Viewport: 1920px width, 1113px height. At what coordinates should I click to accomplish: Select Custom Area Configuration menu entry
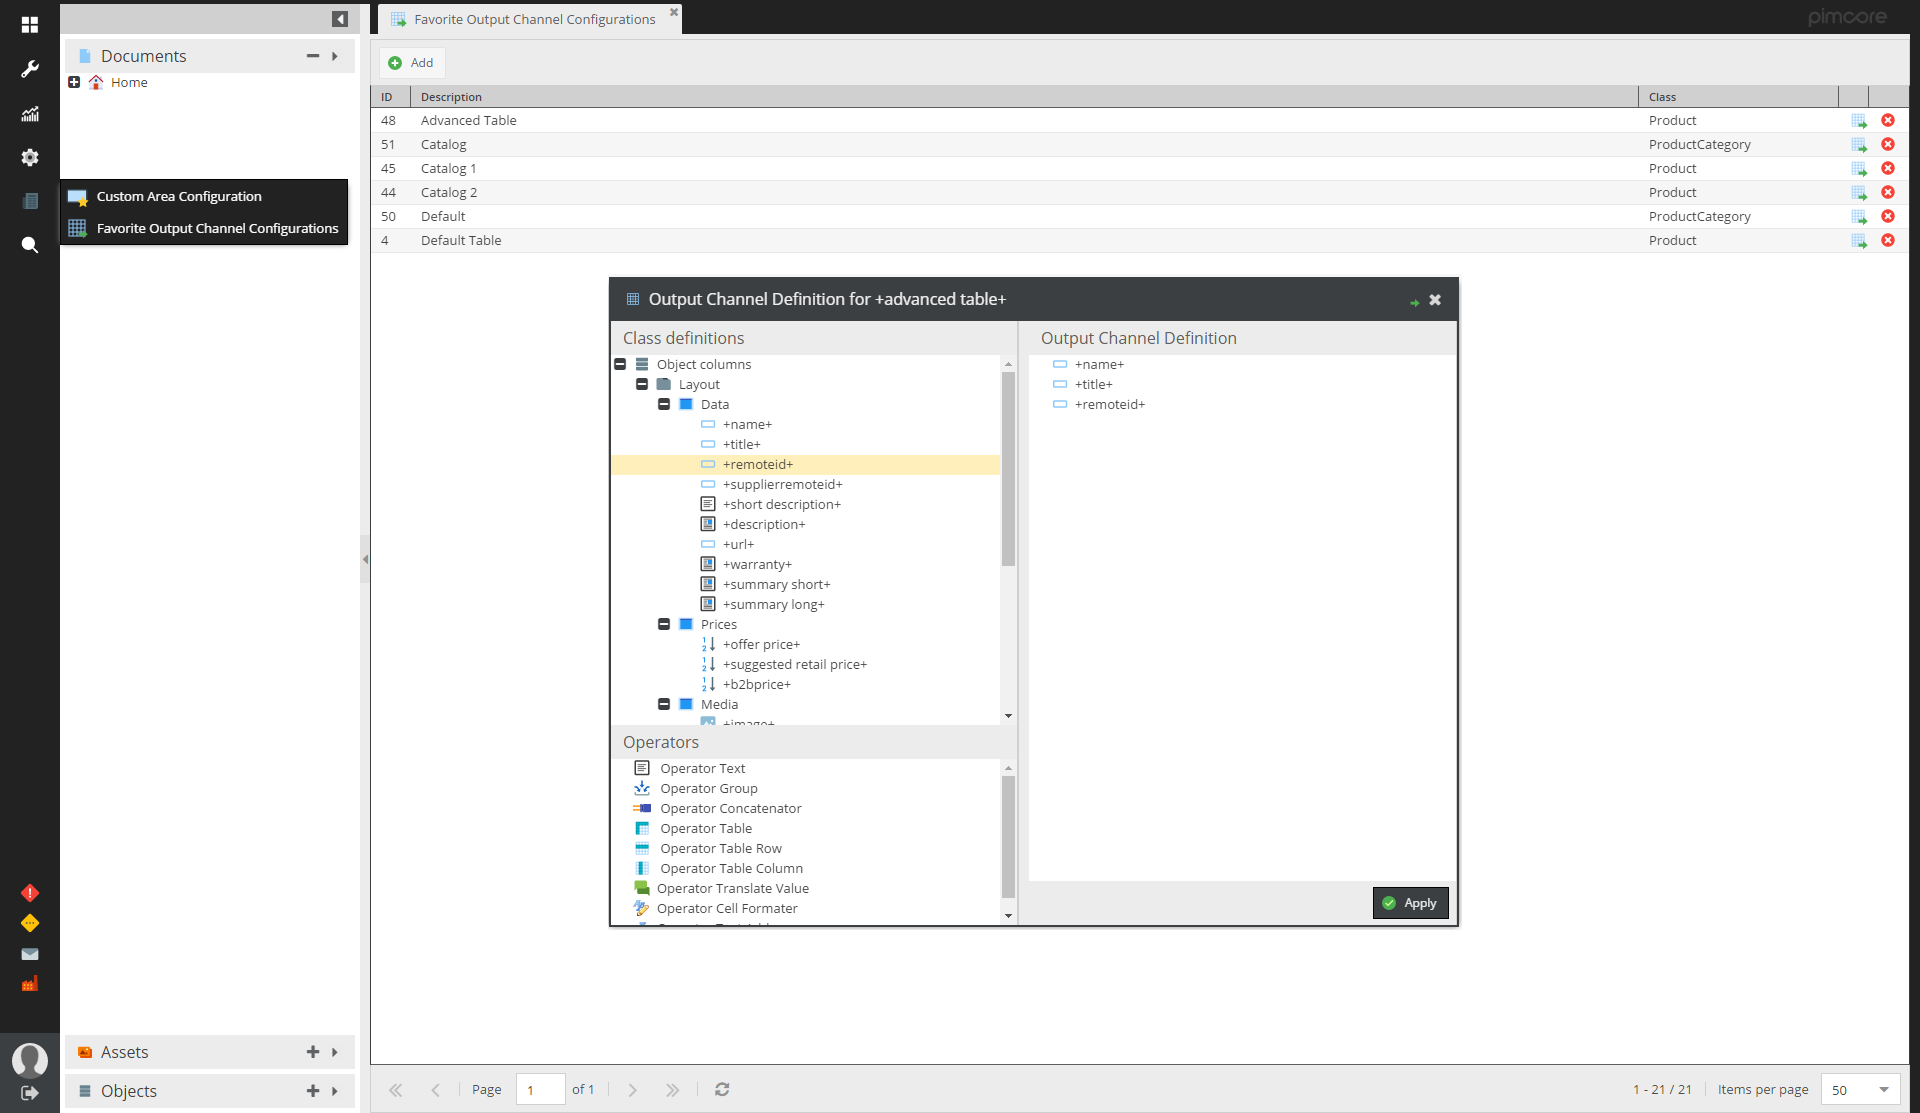[x=179, y=196]
